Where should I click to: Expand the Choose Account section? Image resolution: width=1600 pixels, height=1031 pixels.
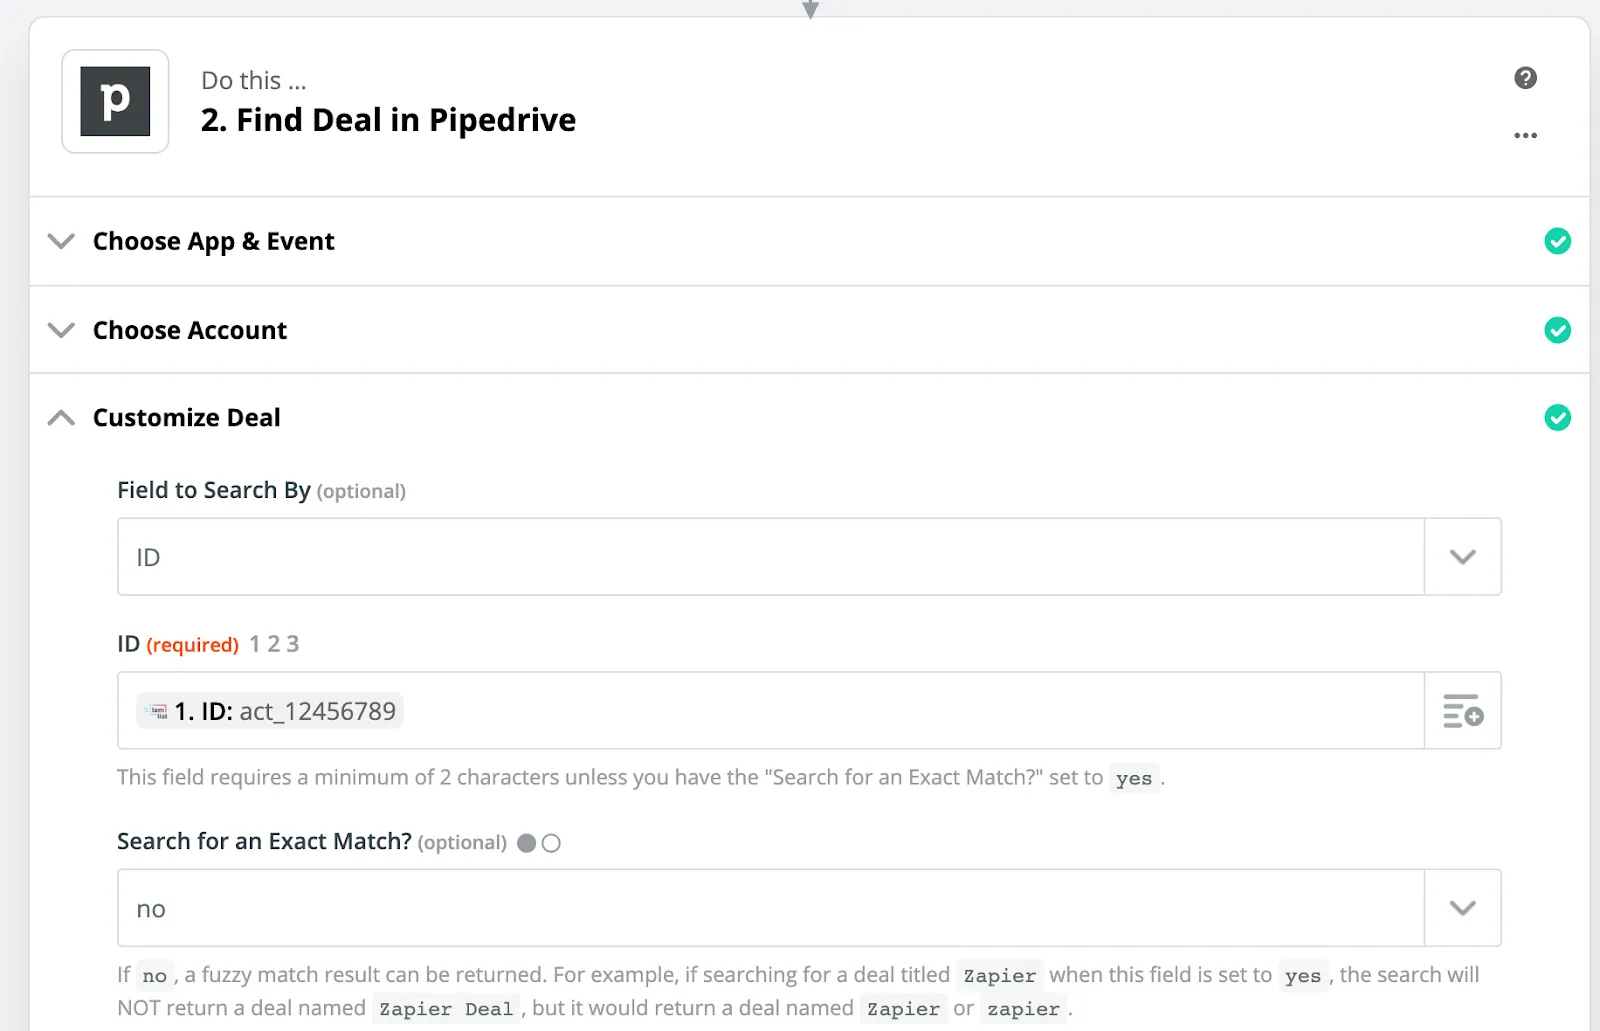tap(61, 330)
